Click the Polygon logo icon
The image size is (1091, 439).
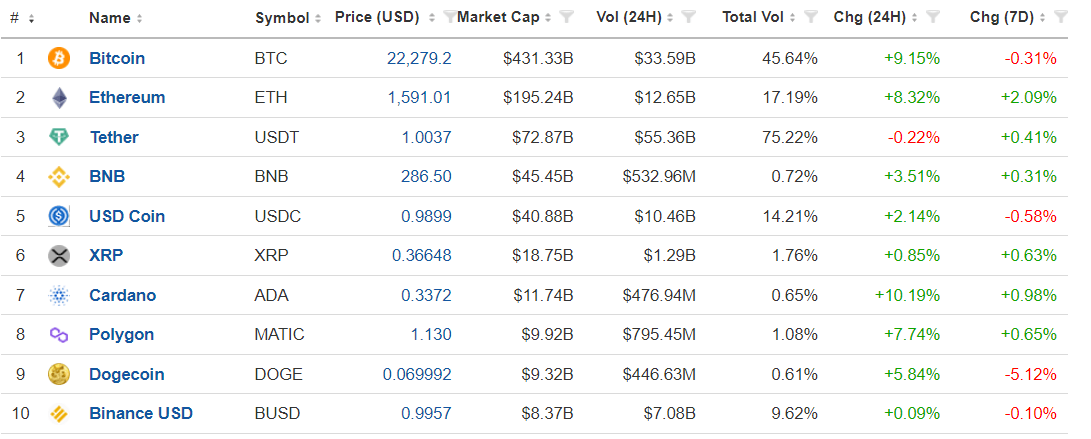59,335
